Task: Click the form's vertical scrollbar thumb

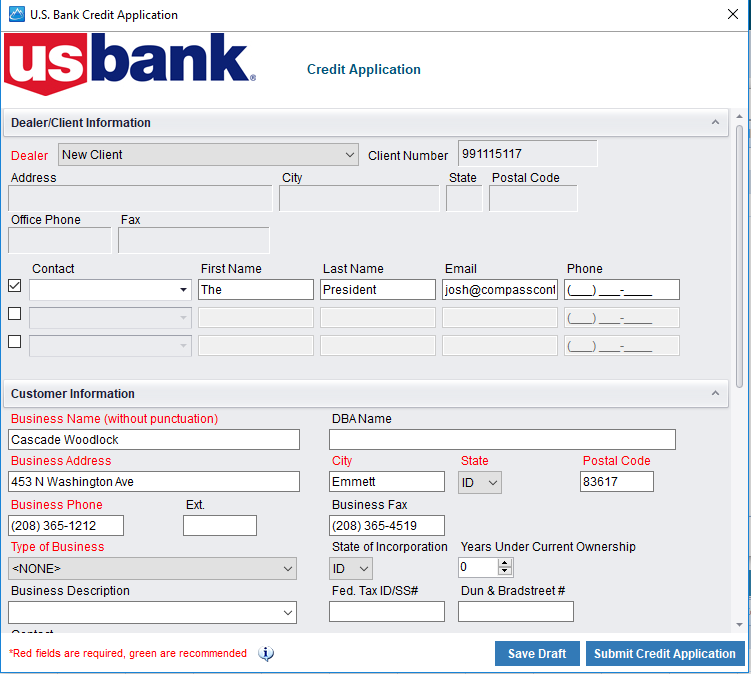Action: (740, 254)
